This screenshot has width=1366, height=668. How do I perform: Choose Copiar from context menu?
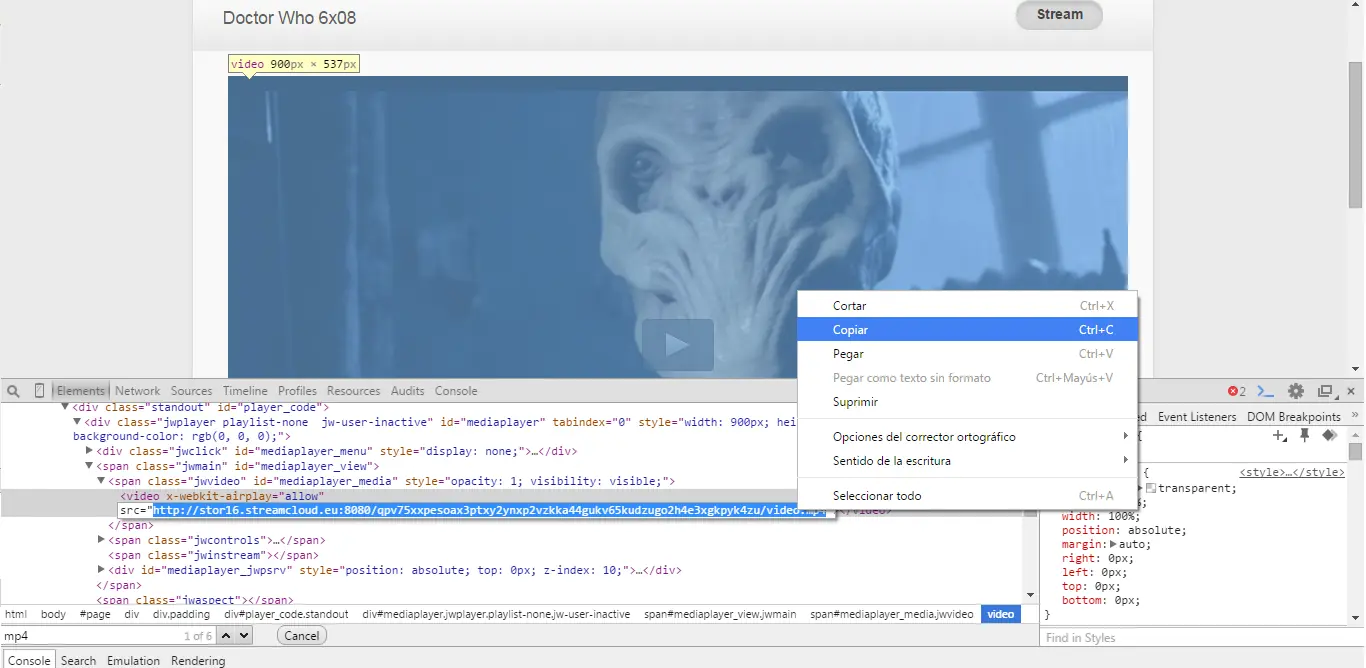pyautogui.click(x=967, y=330)
